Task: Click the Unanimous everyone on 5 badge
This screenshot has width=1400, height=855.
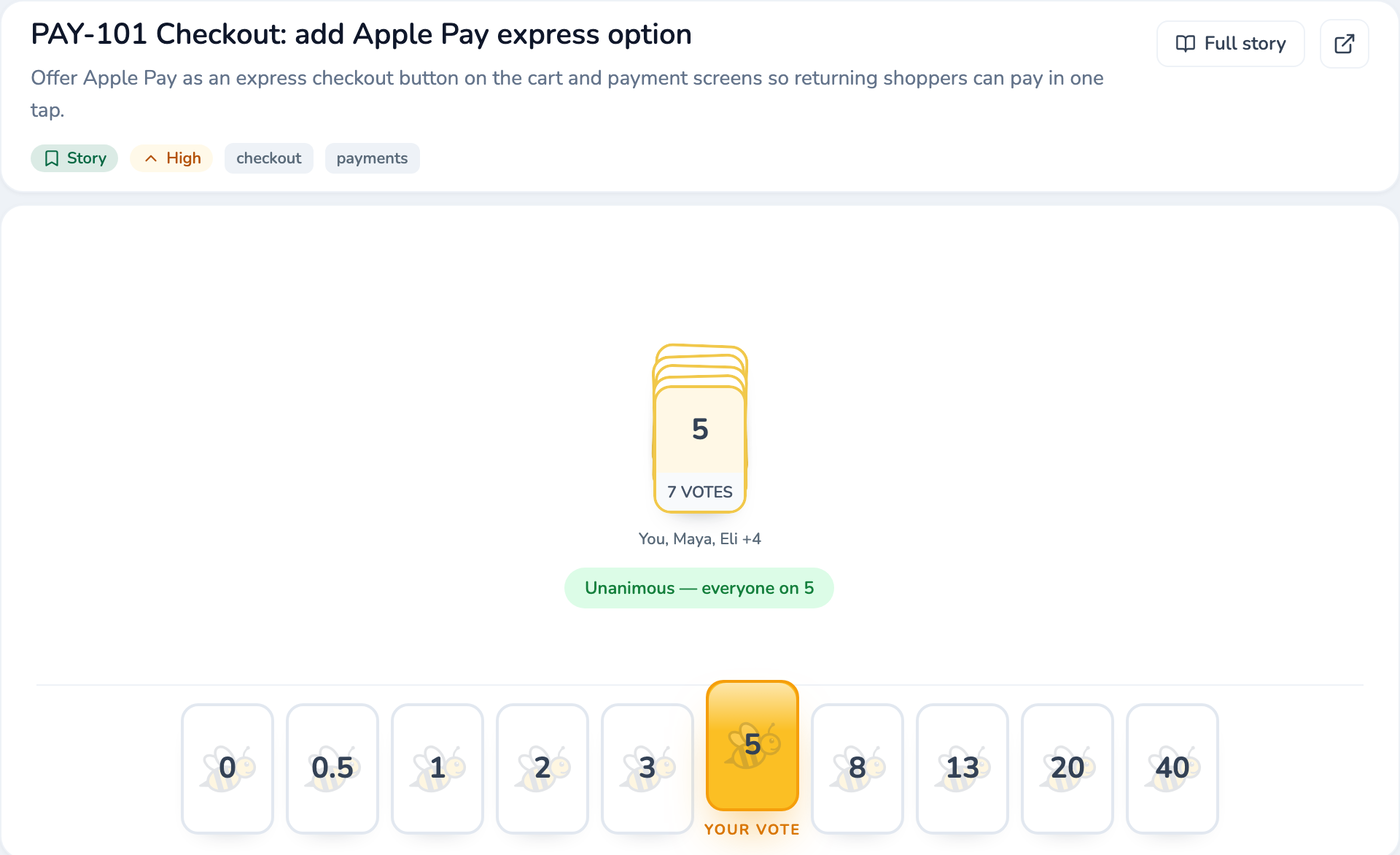Action: 699,588
